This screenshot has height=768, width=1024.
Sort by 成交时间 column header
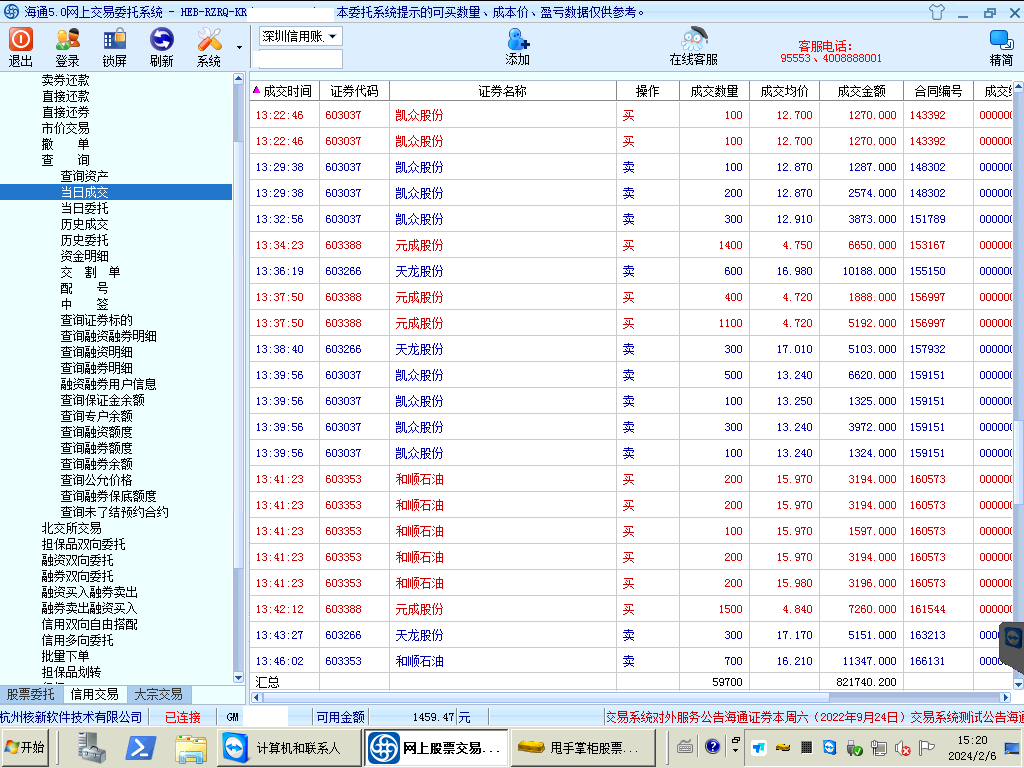tap(286, 91)
